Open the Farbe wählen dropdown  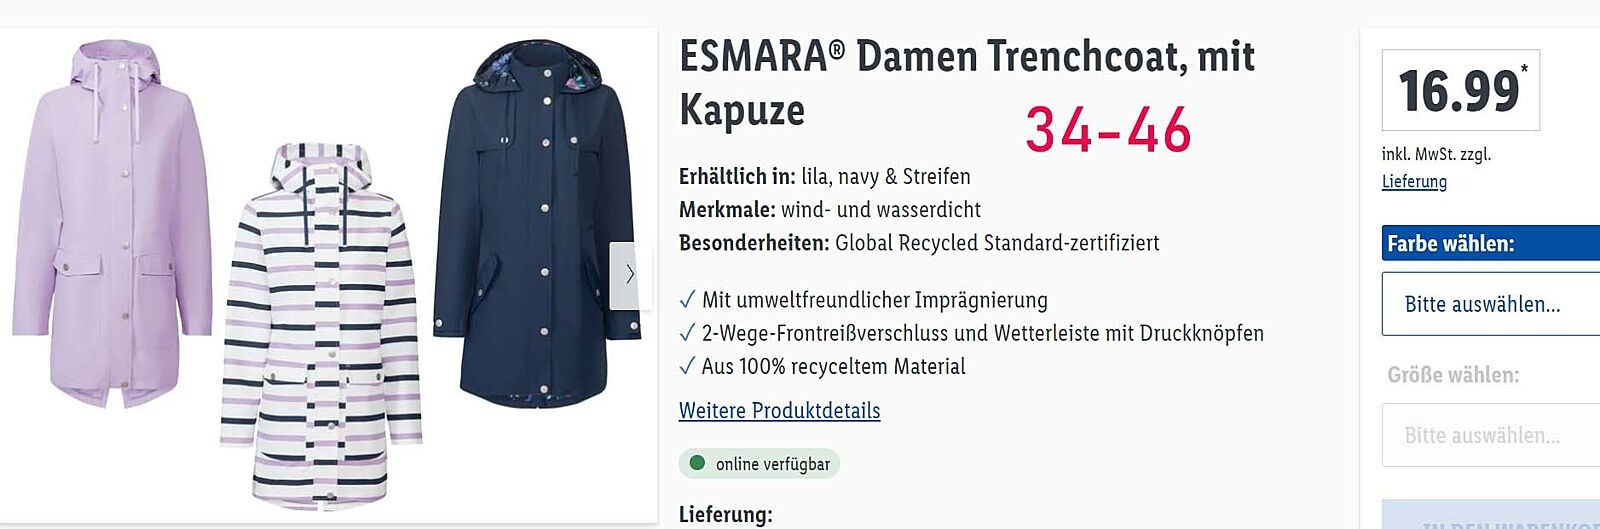tap(1491, 304)
